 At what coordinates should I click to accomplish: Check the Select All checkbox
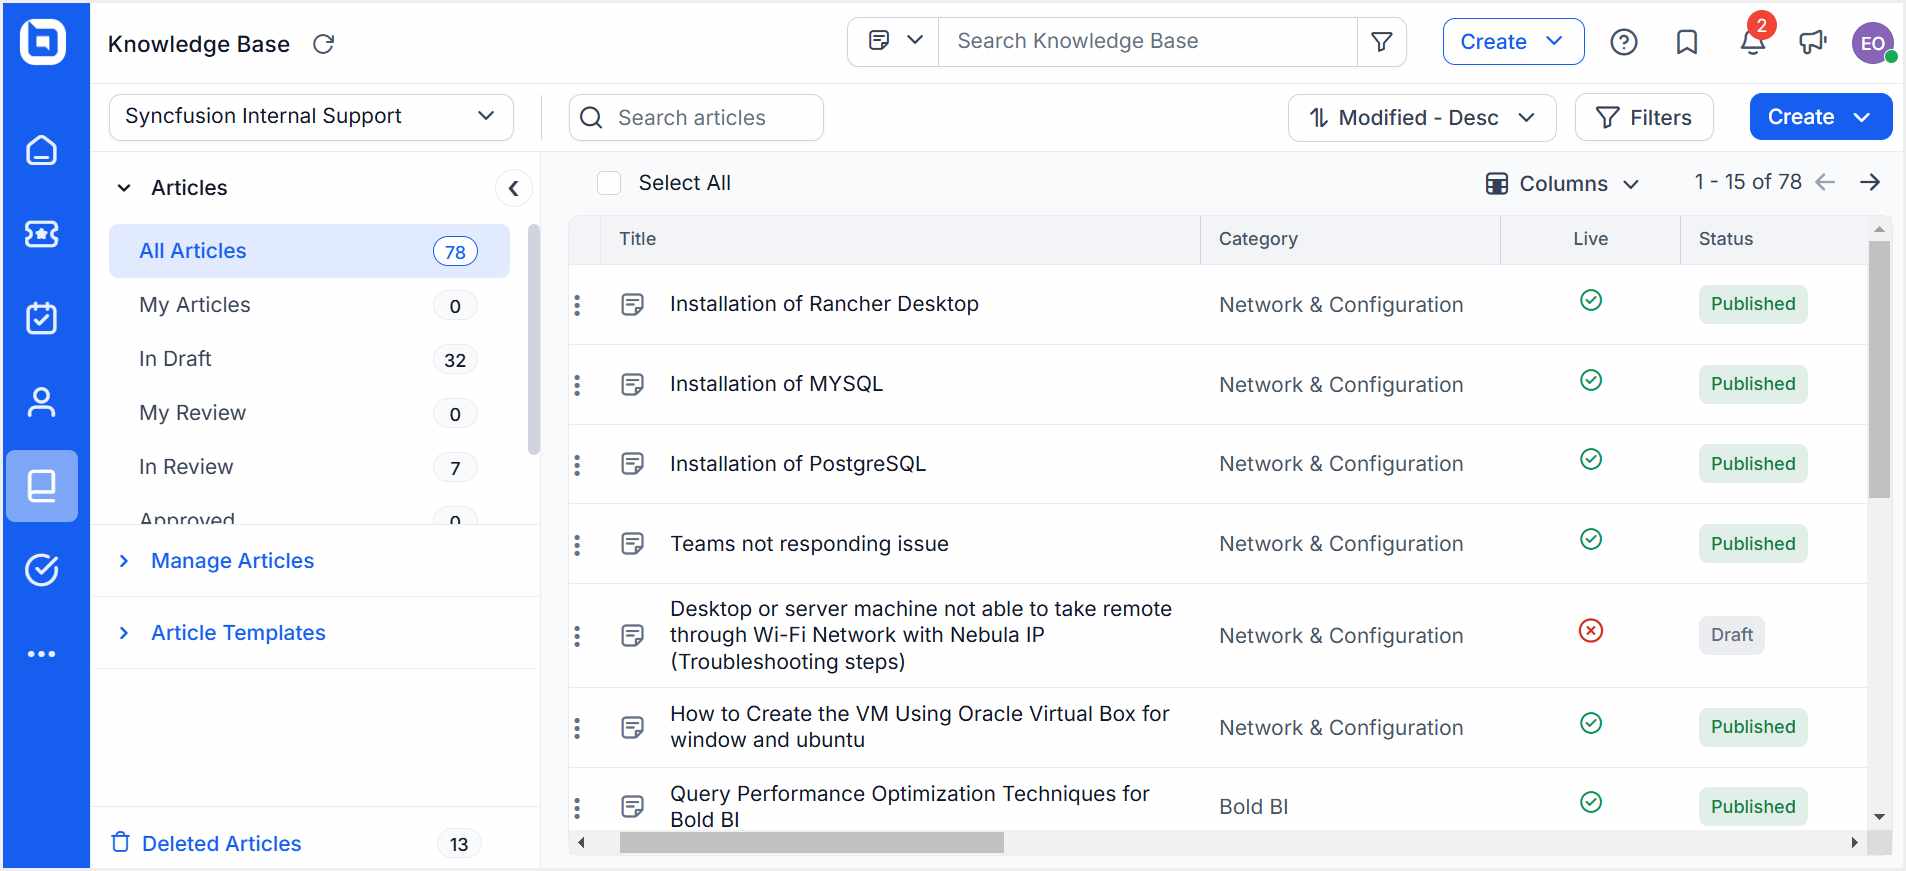[609, 183]
